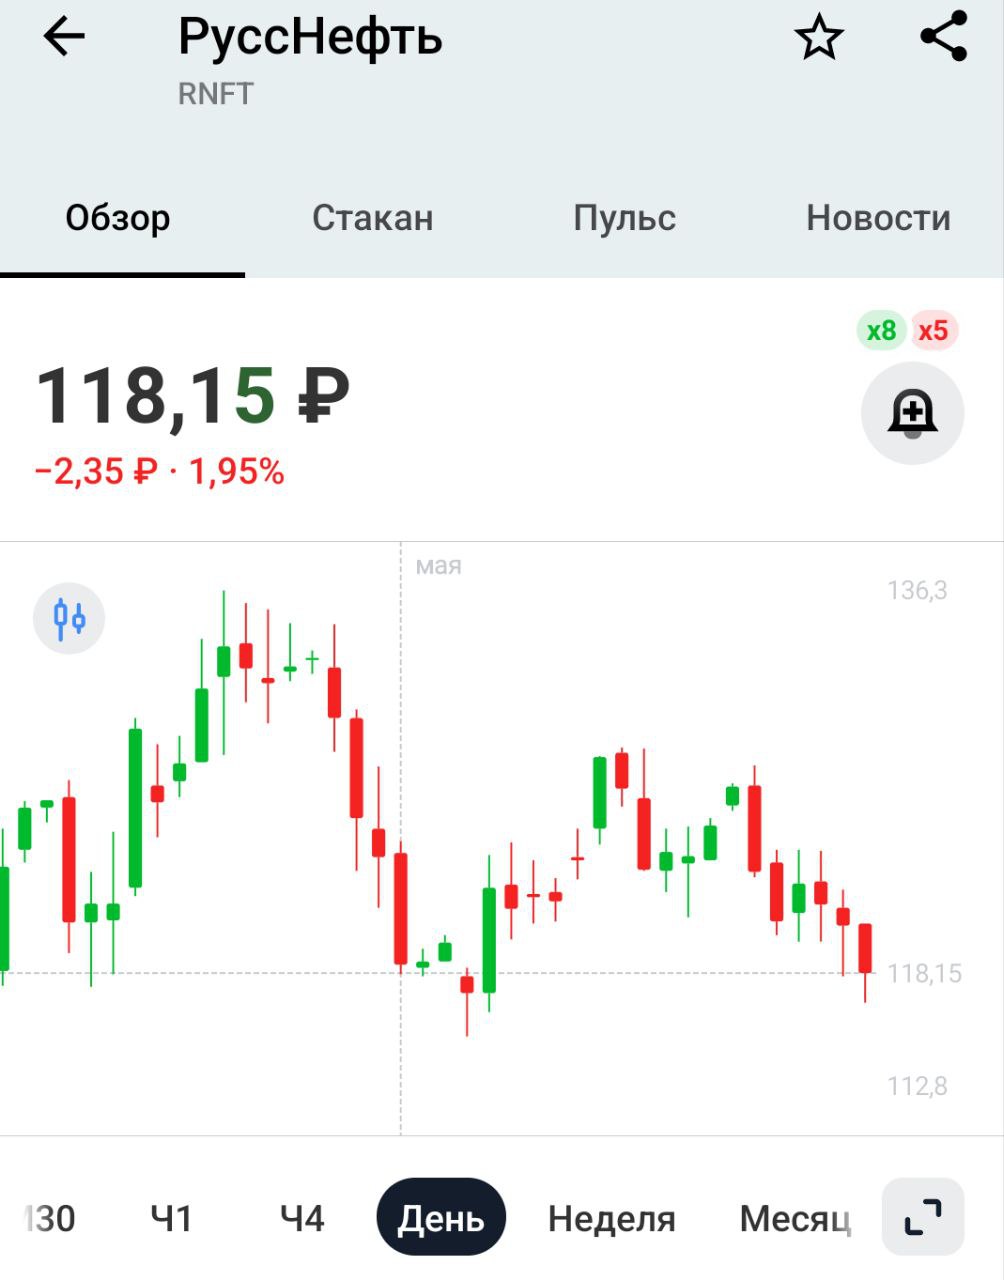Add РуссНефть to favorites with star
Viewport: 1004px width, 1280px height.
819,38
